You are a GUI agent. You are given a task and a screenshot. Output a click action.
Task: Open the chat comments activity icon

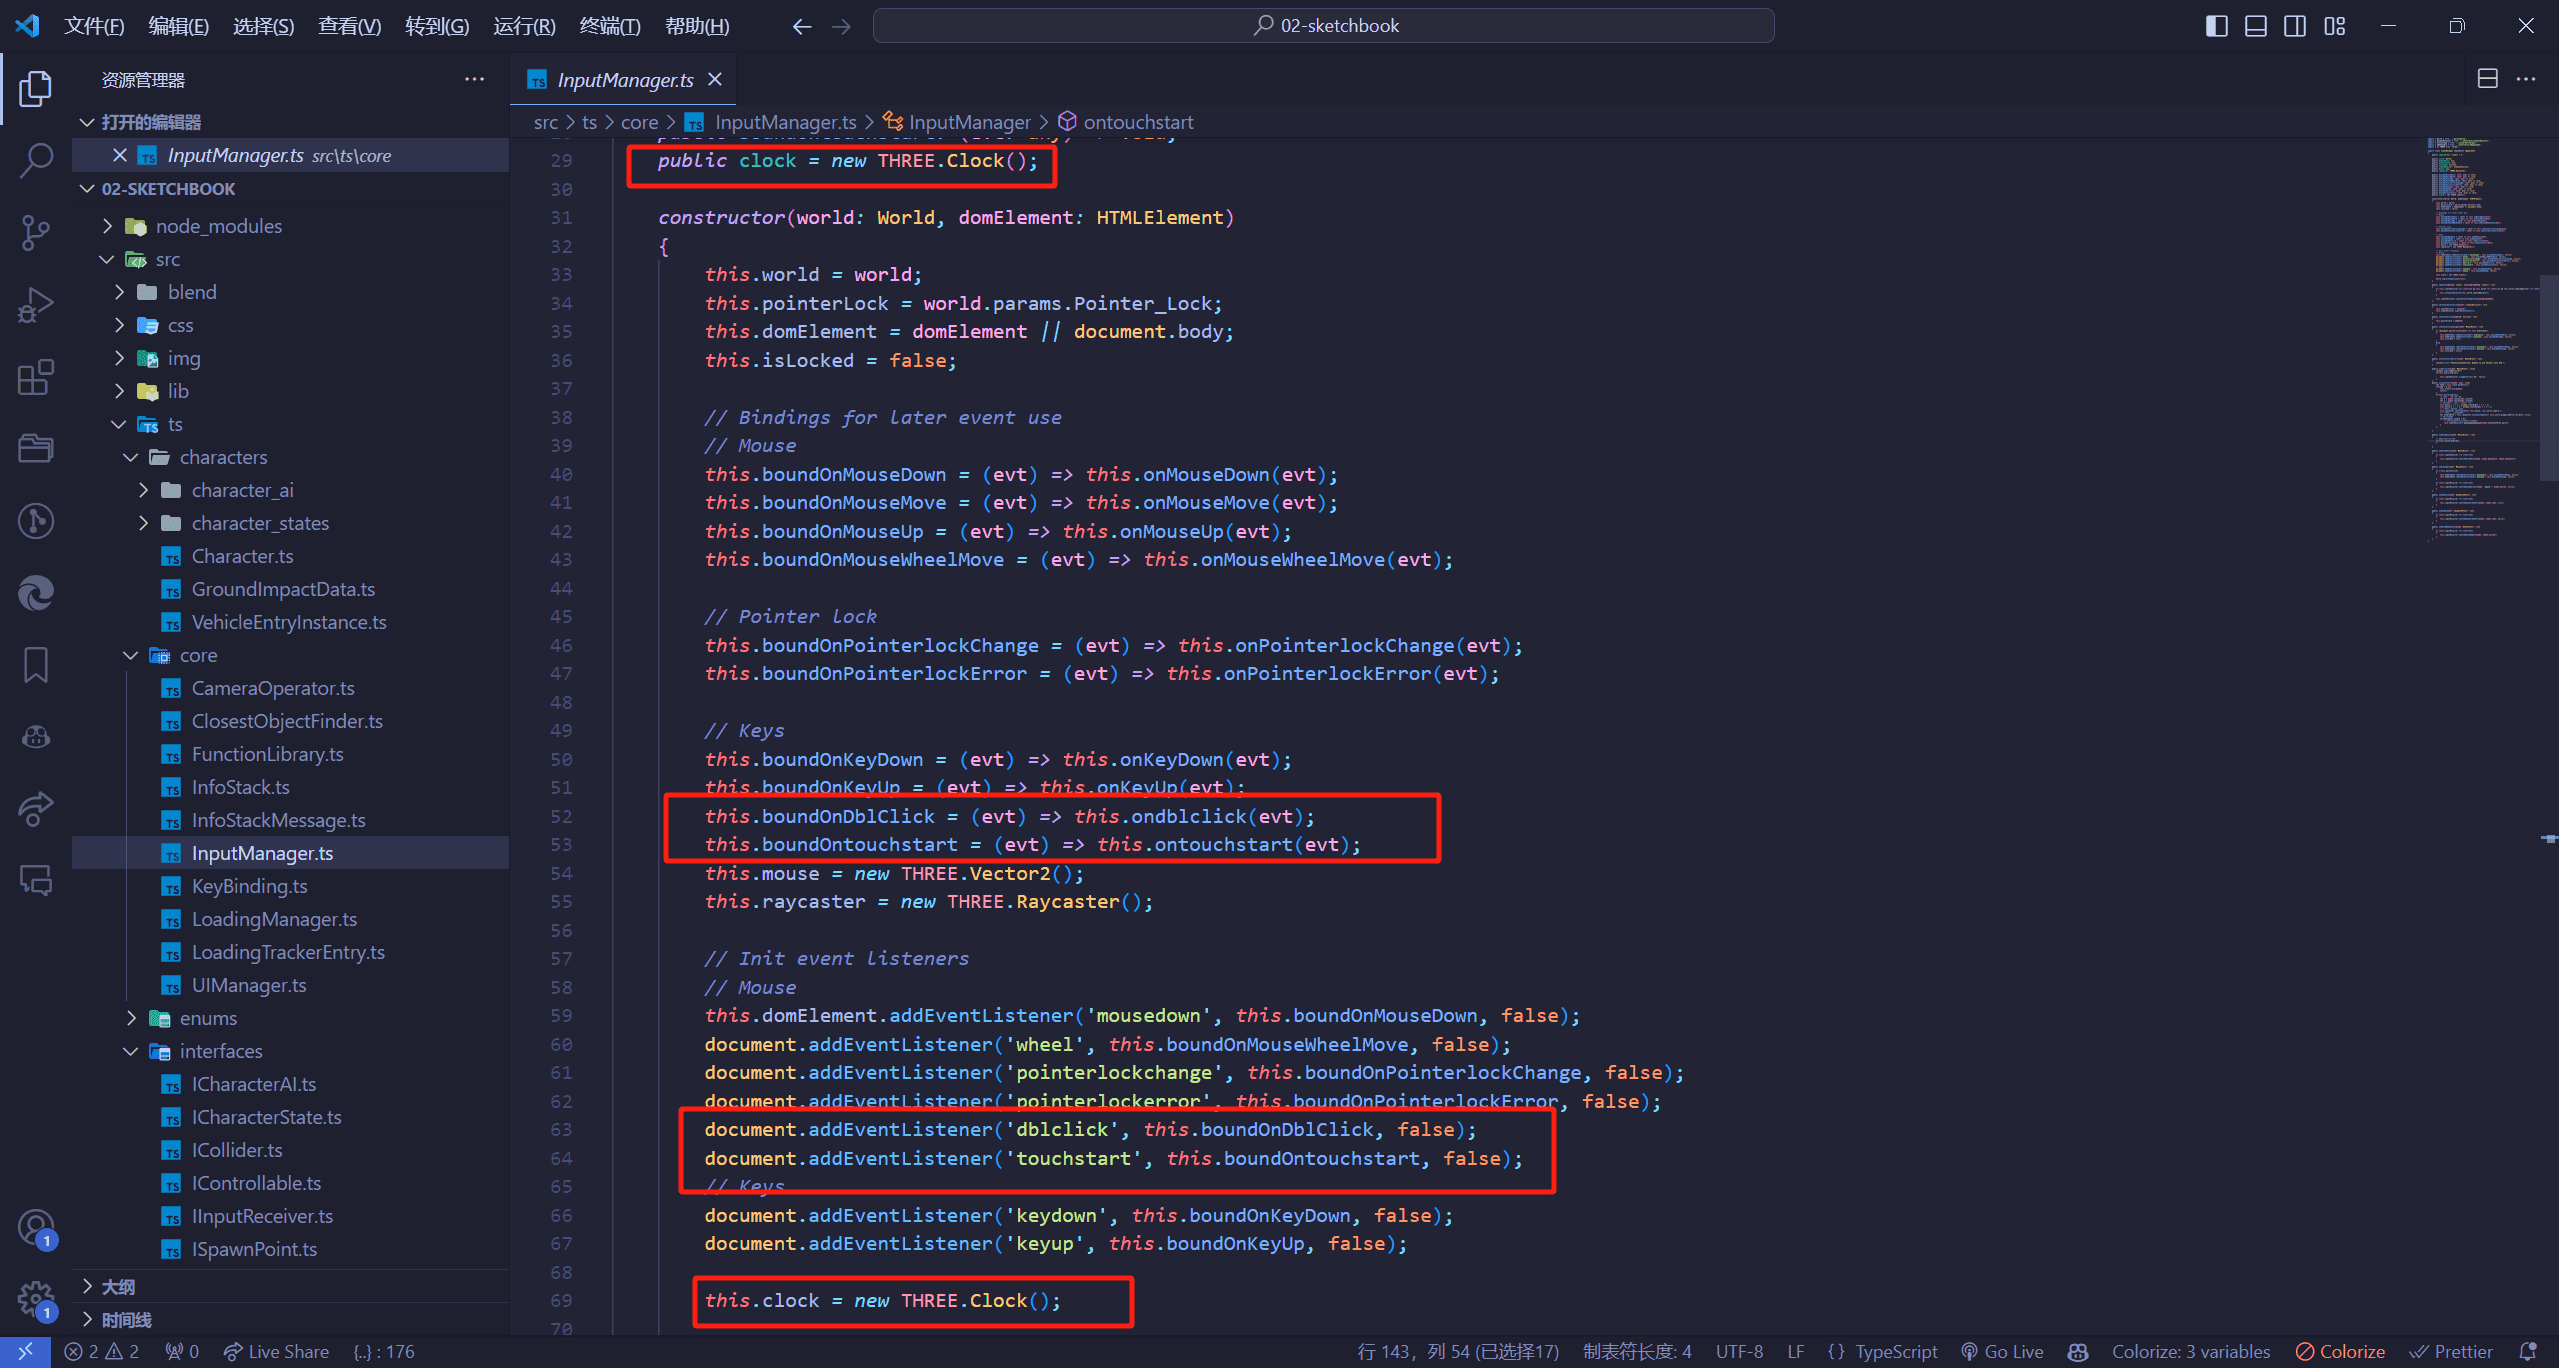(36, 880)
